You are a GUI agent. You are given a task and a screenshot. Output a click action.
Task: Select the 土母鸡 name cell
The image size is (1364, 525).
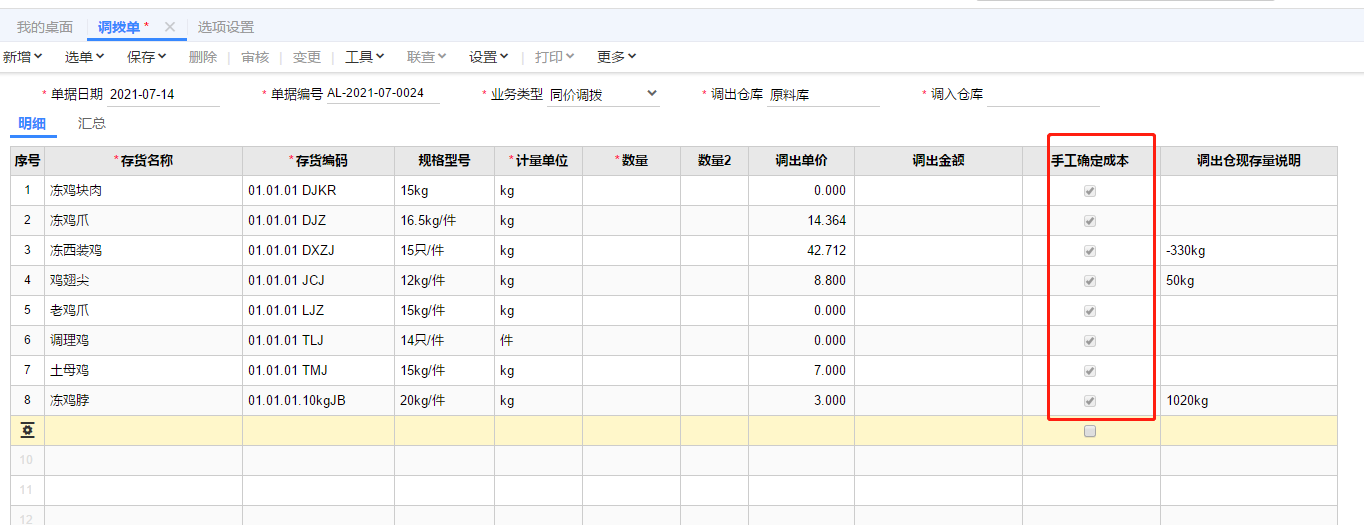(144, 371)
